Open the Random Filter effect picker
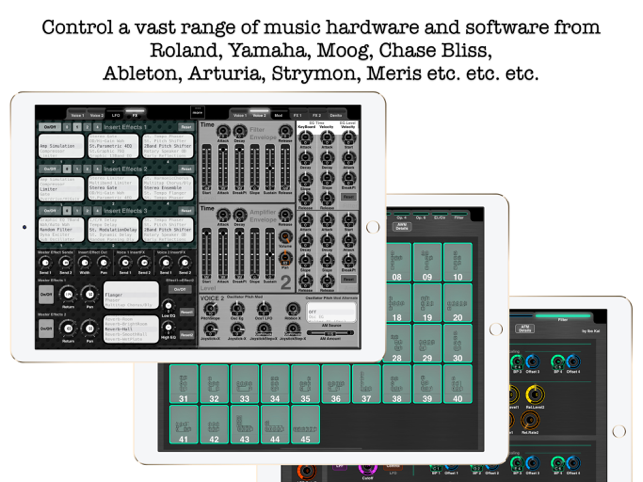The height and width of the screenshot is (482, 643). click(62, 230)
